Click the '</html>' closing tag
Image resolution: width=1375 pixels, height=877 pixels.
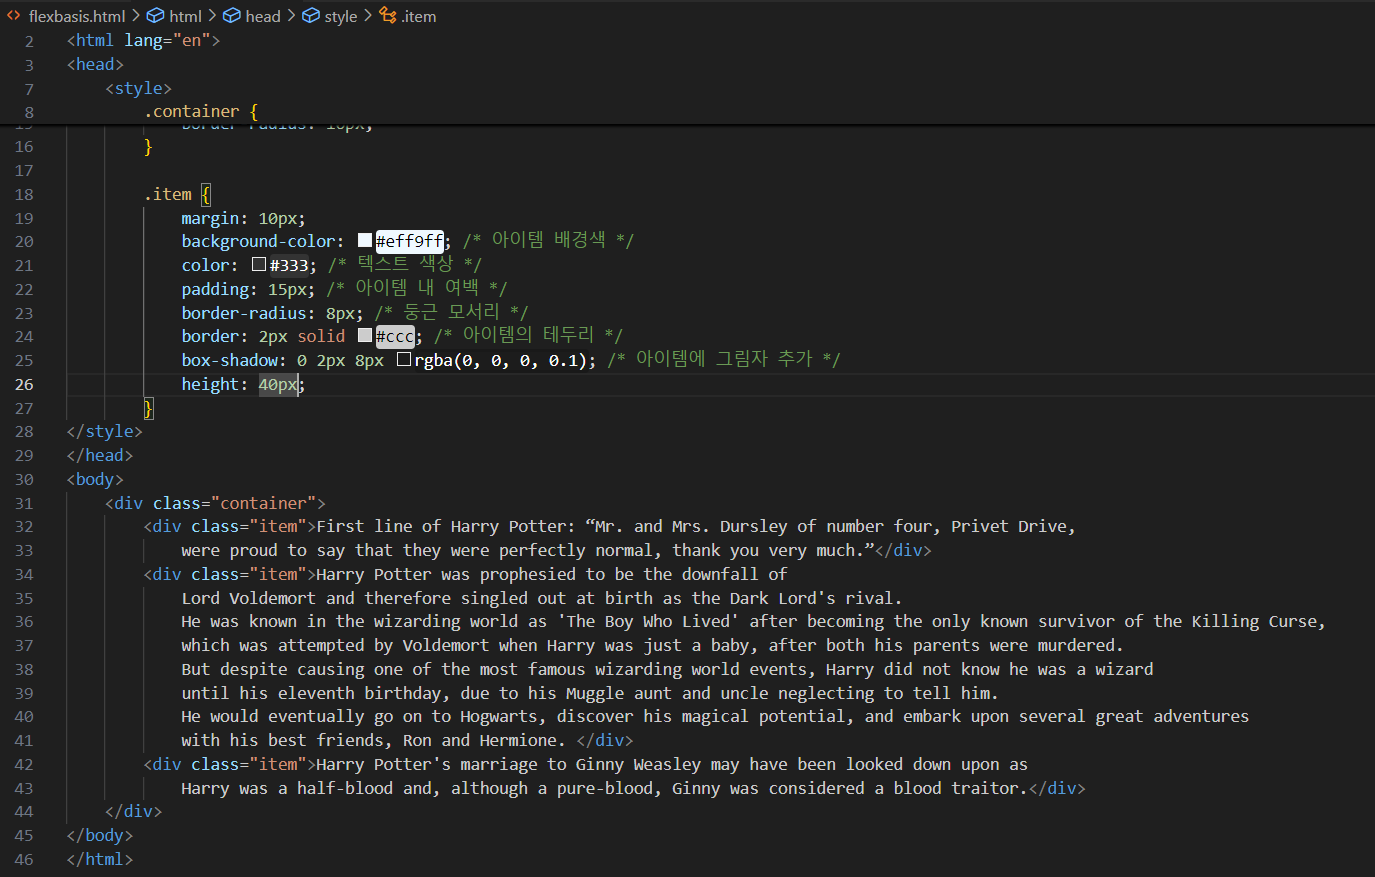(x=100, y=860)
